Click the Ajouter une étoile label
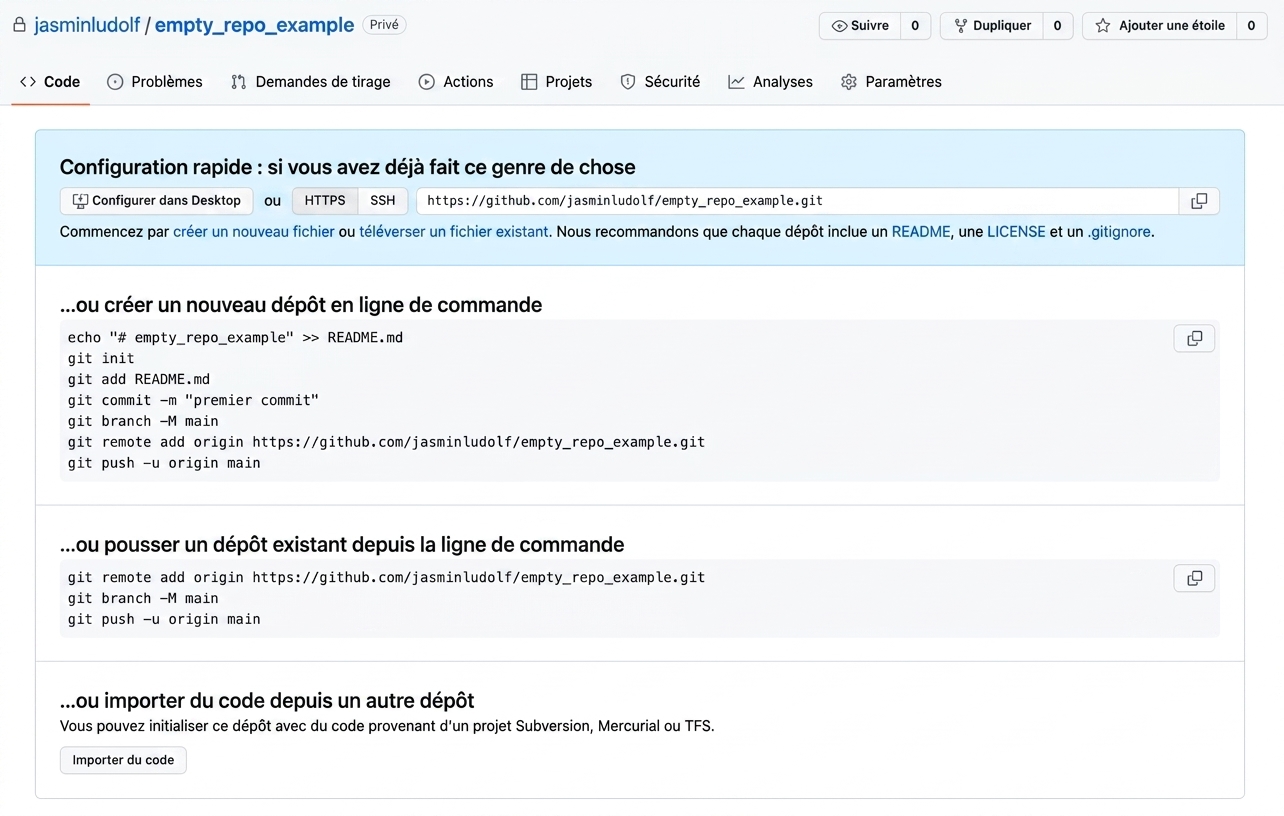 pos(1172,26)
